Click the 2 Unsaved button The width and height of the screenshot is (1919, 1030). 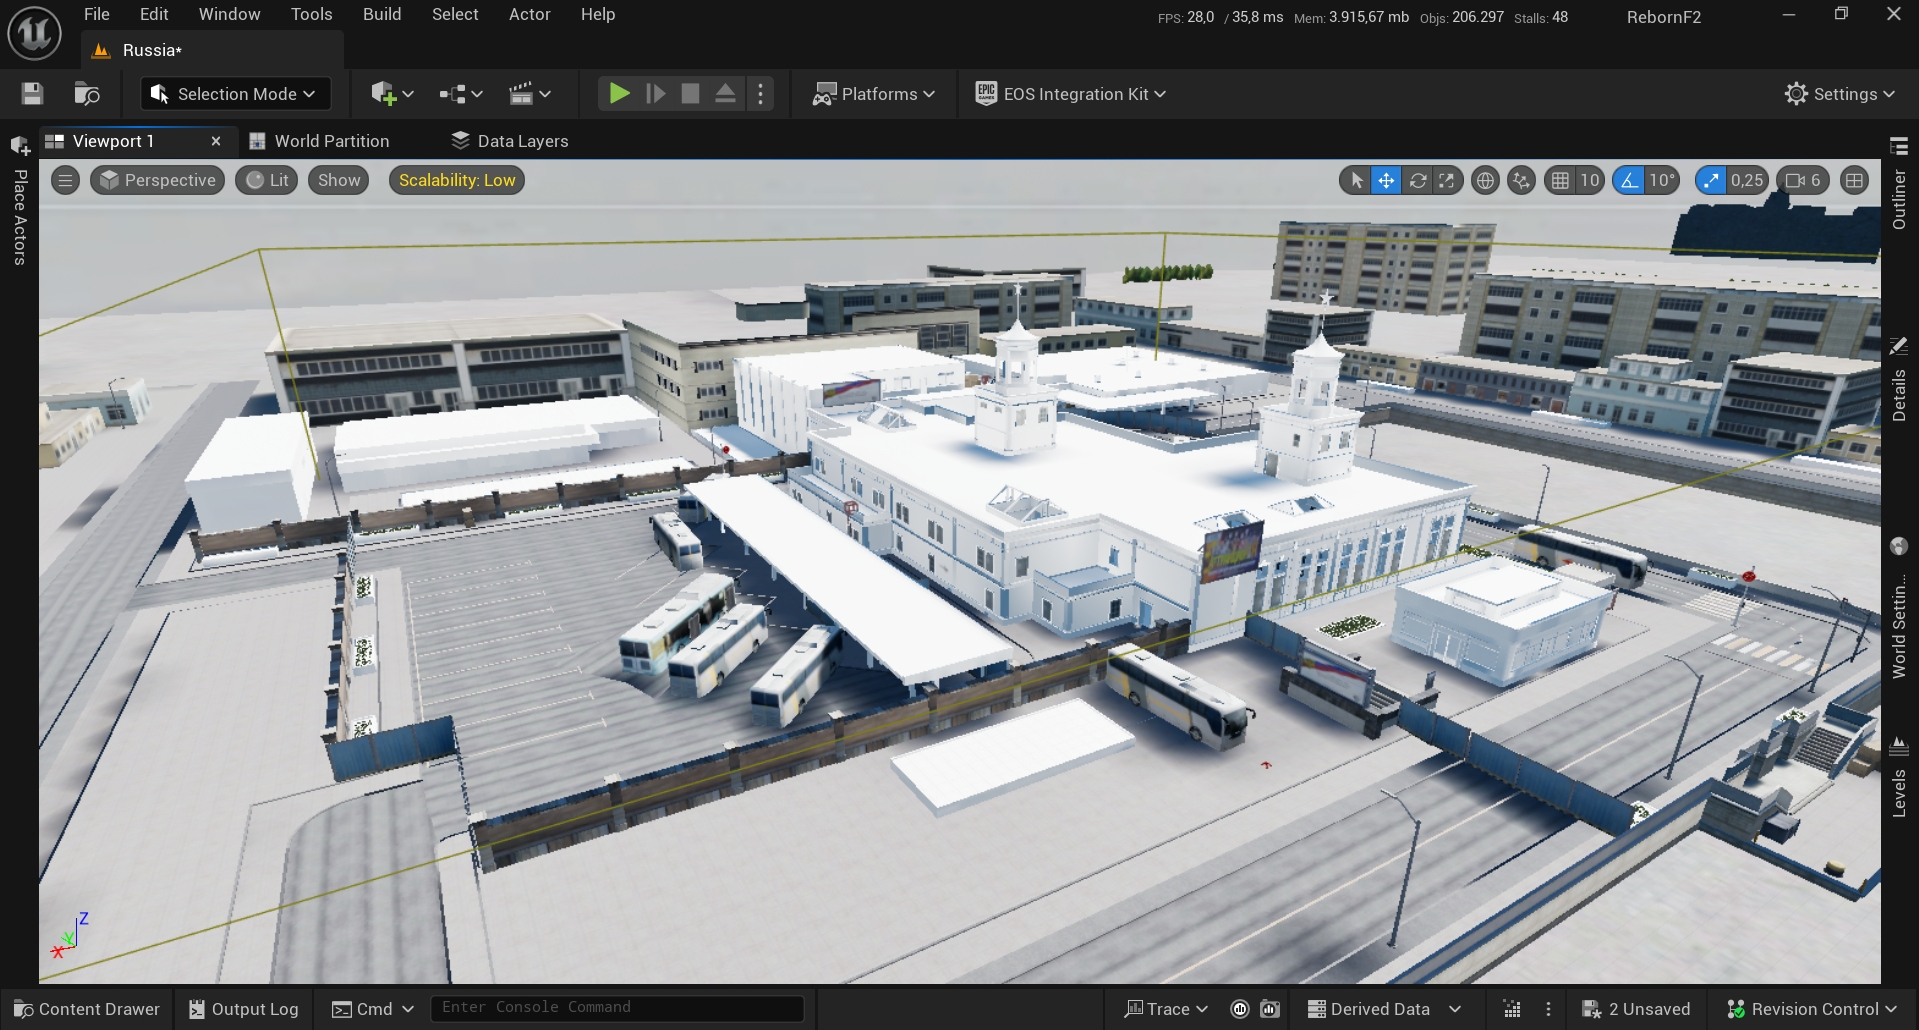point(1636,1009)
